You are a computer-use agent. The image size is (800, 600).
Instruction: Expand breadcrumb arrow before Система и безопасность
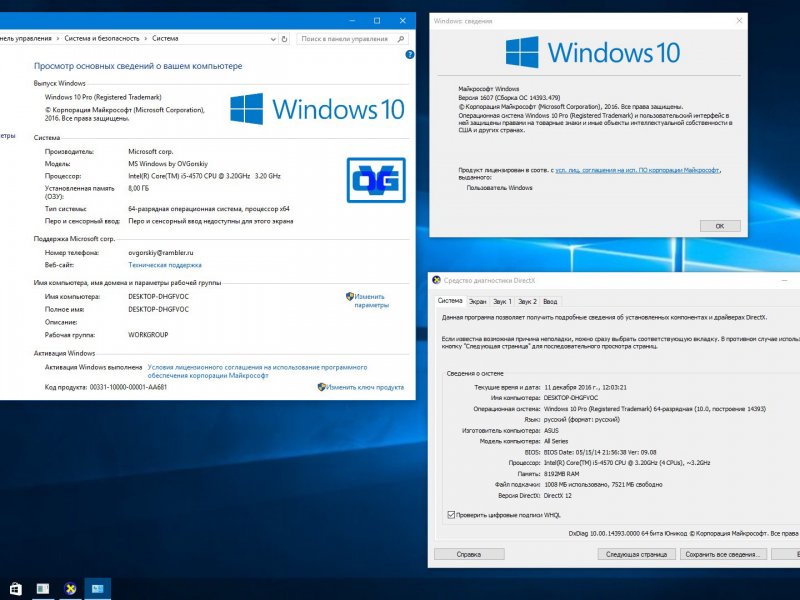tap(58, 38)
